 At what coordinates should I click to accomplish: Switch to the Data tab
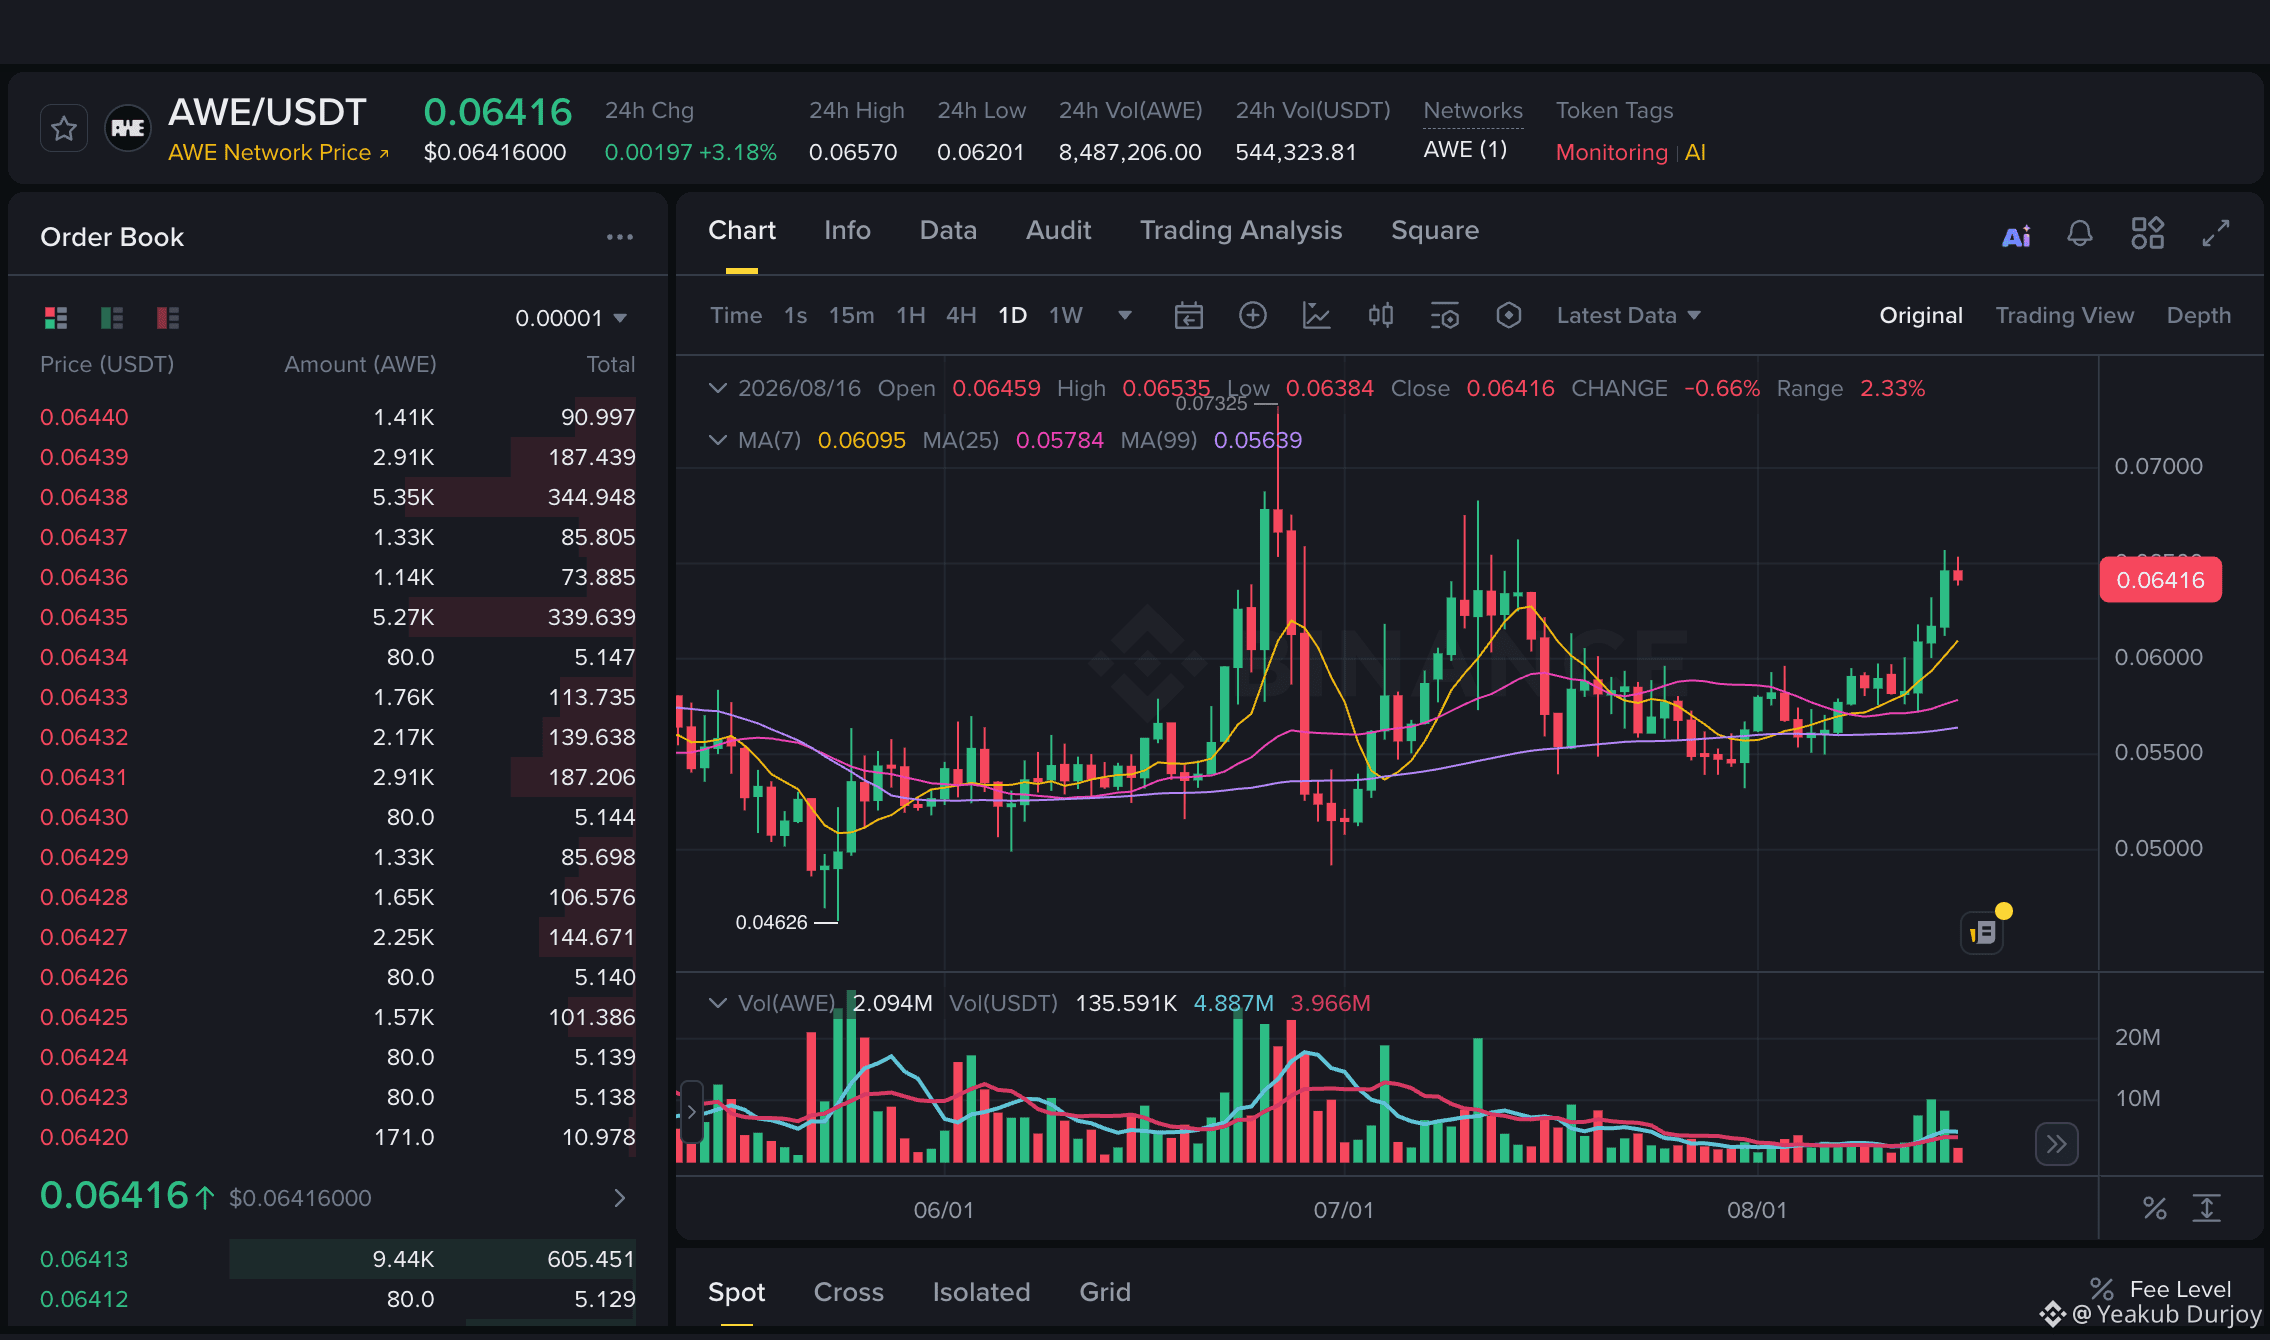point(948,231)
